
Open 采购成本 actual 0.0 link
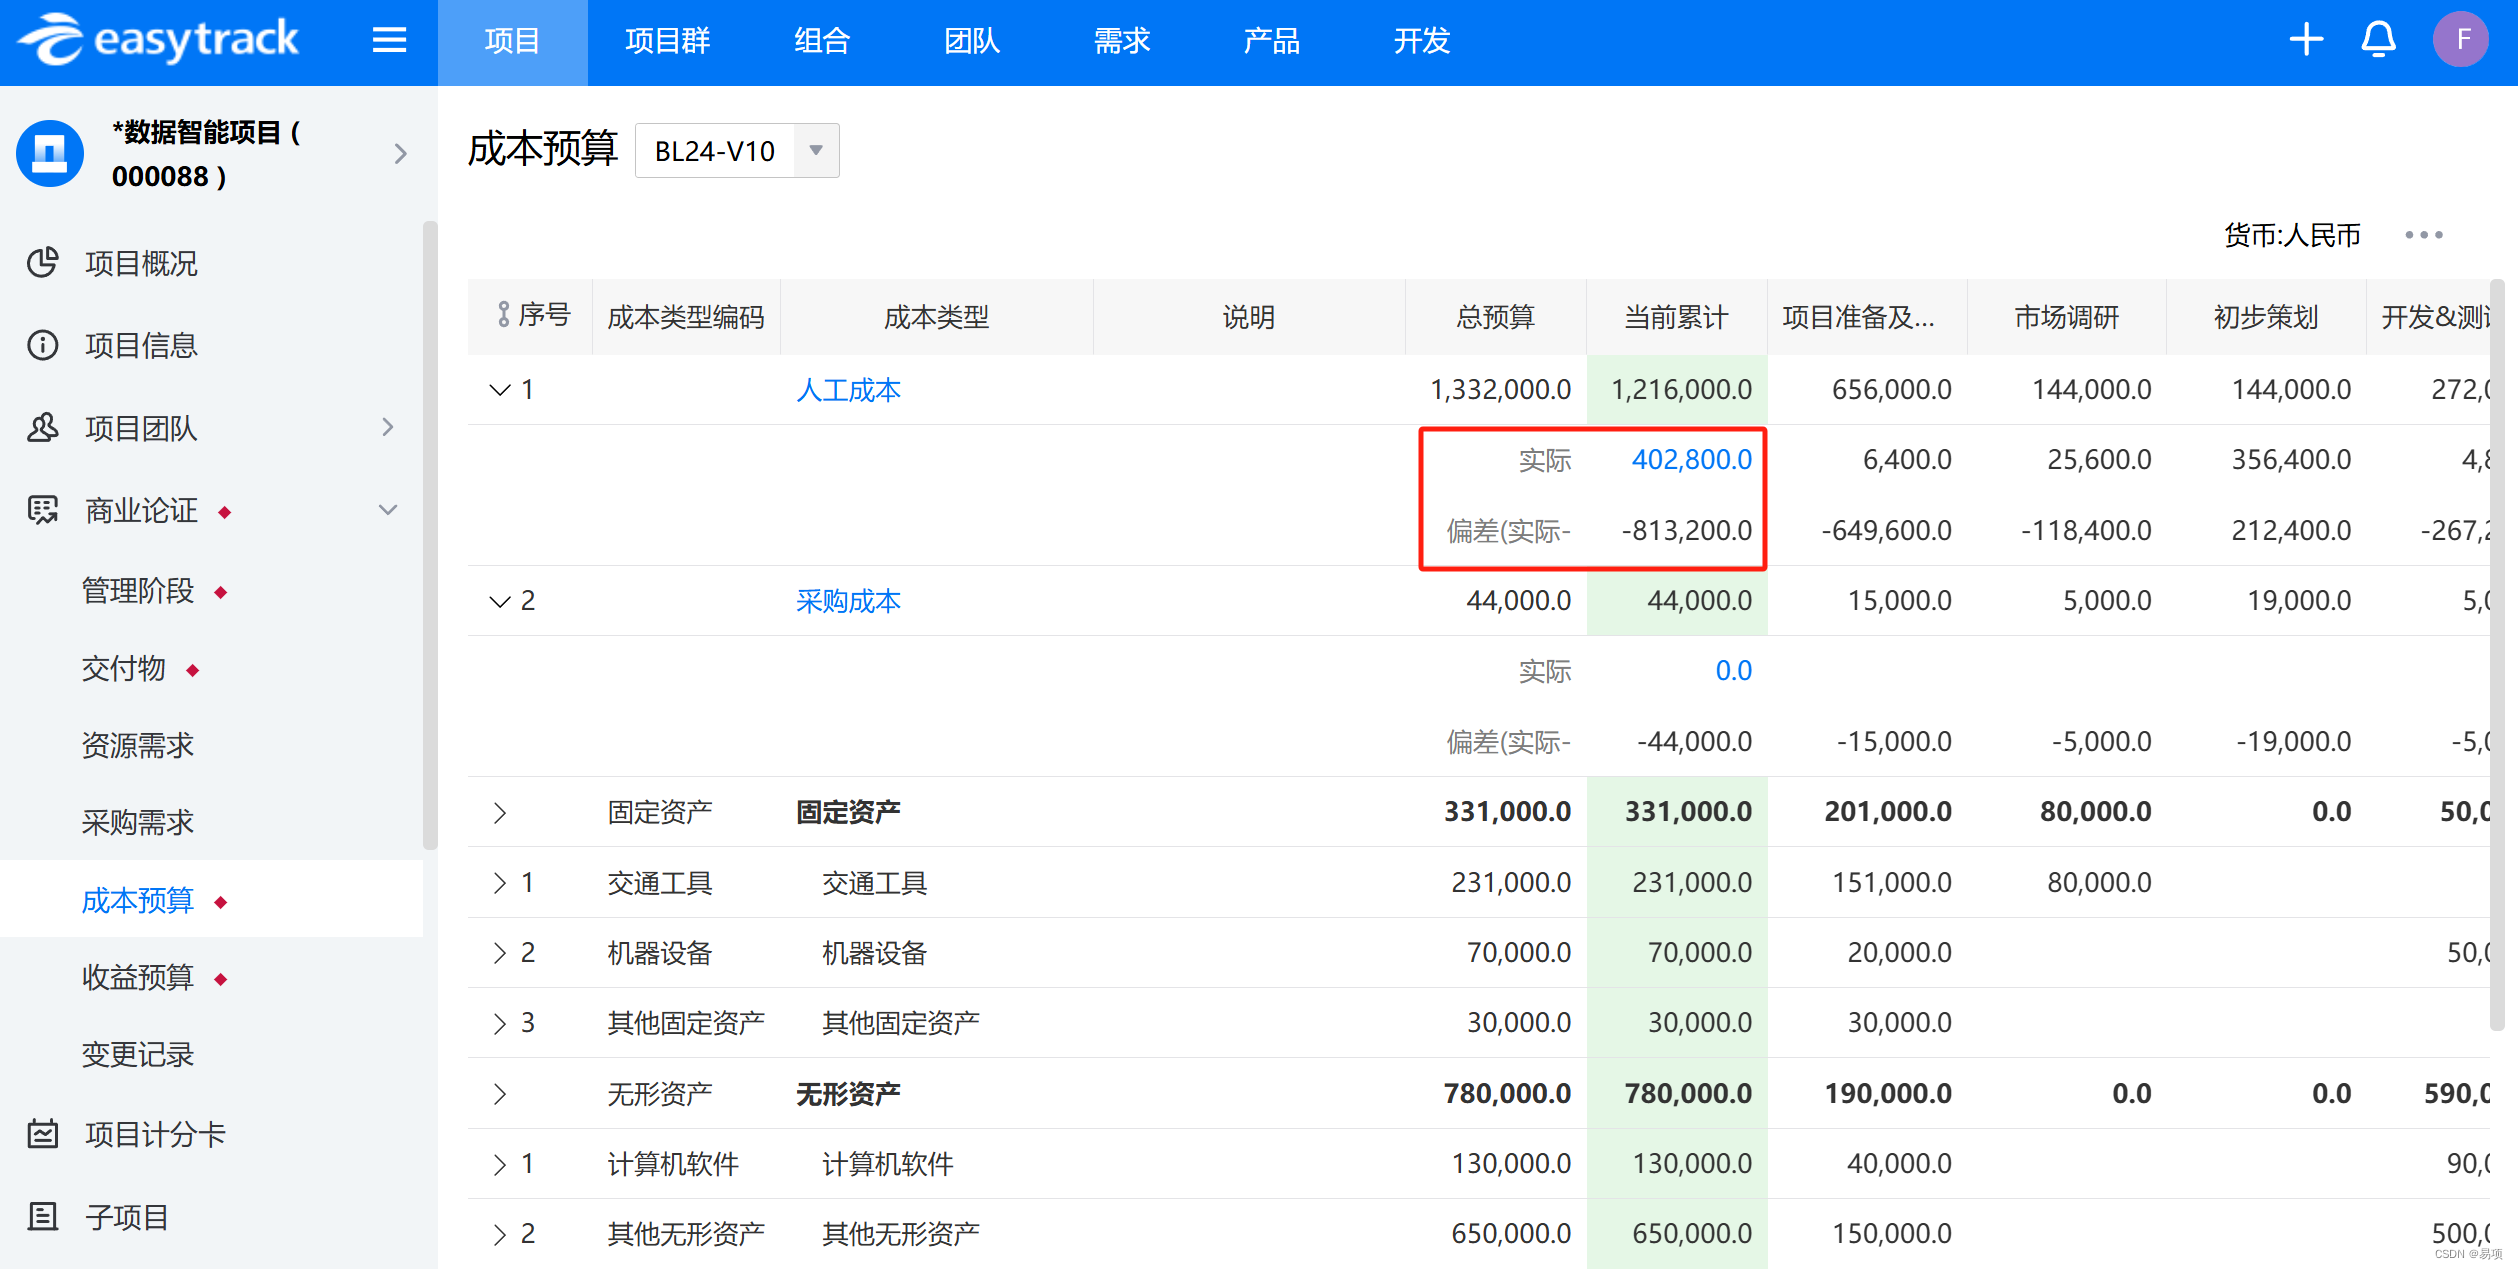click(1734, 671)
